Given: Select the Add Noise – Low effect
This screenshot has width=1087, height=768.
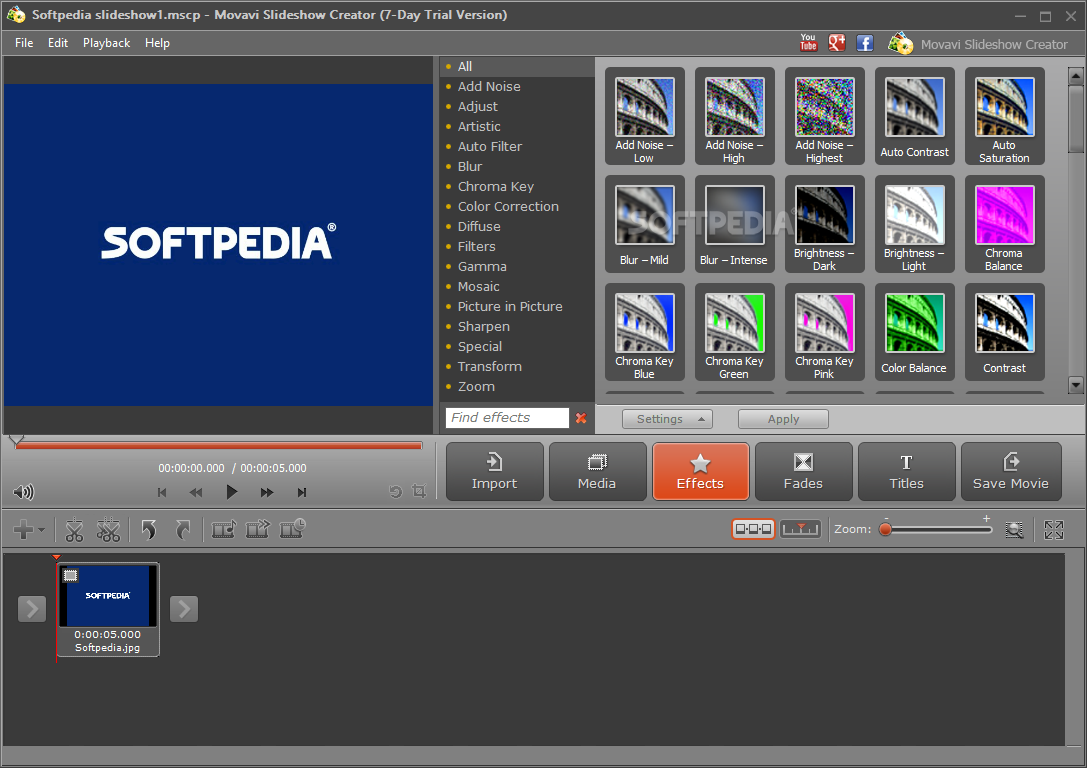Looking at the screenshot, I should point(645,116).
